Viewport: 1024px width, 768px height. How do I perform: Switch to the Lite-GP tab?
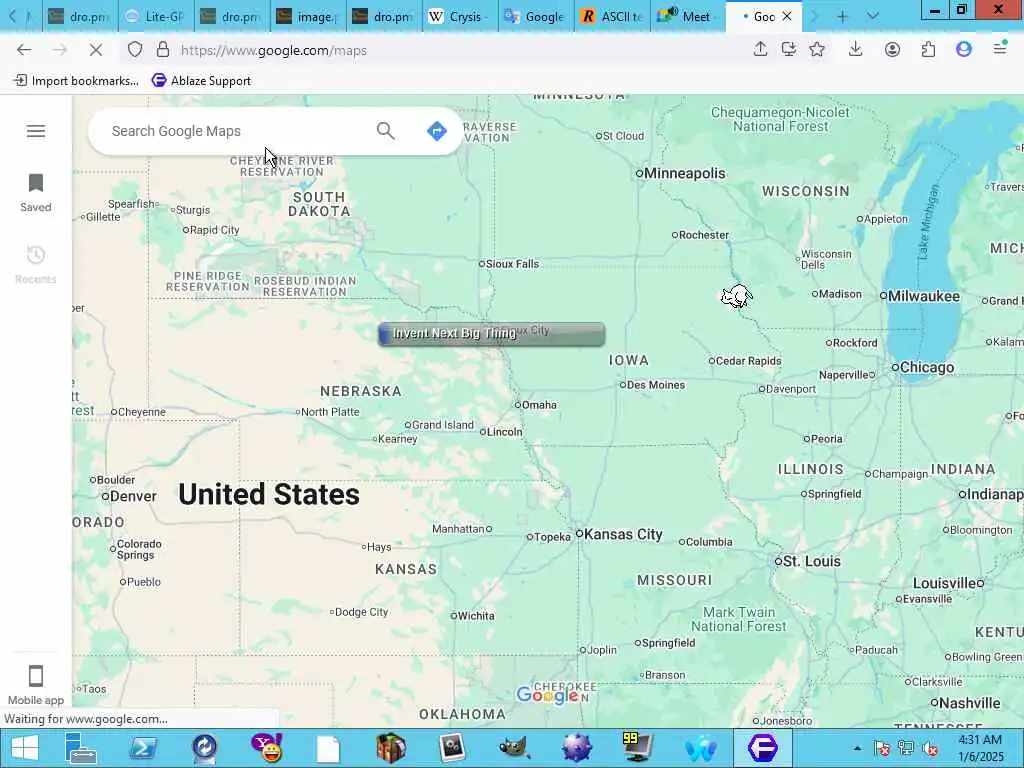point(155,16)
